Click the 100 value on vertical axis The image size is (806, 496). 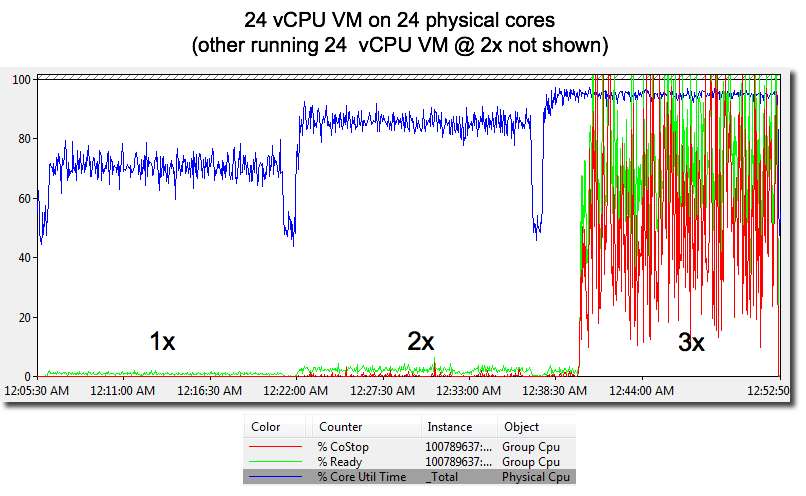click(22, 80)
